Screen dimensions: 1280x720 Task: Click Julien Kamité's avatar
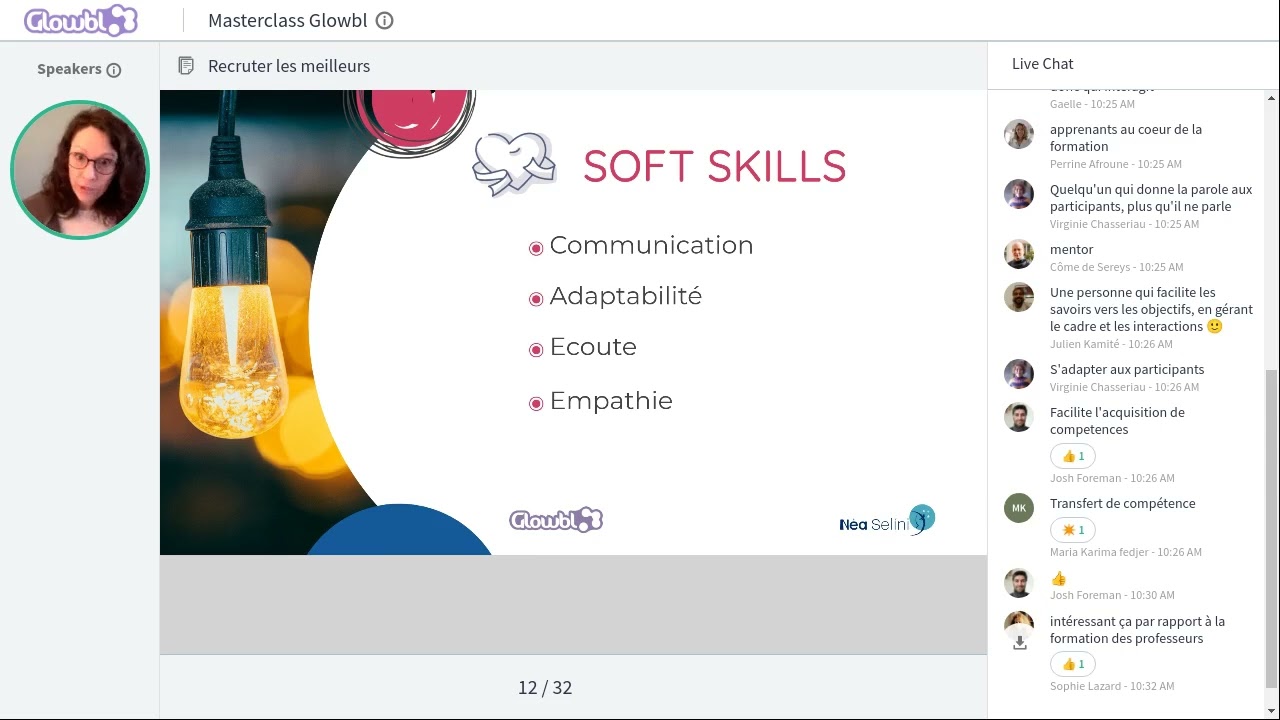tap(1019, 297)
